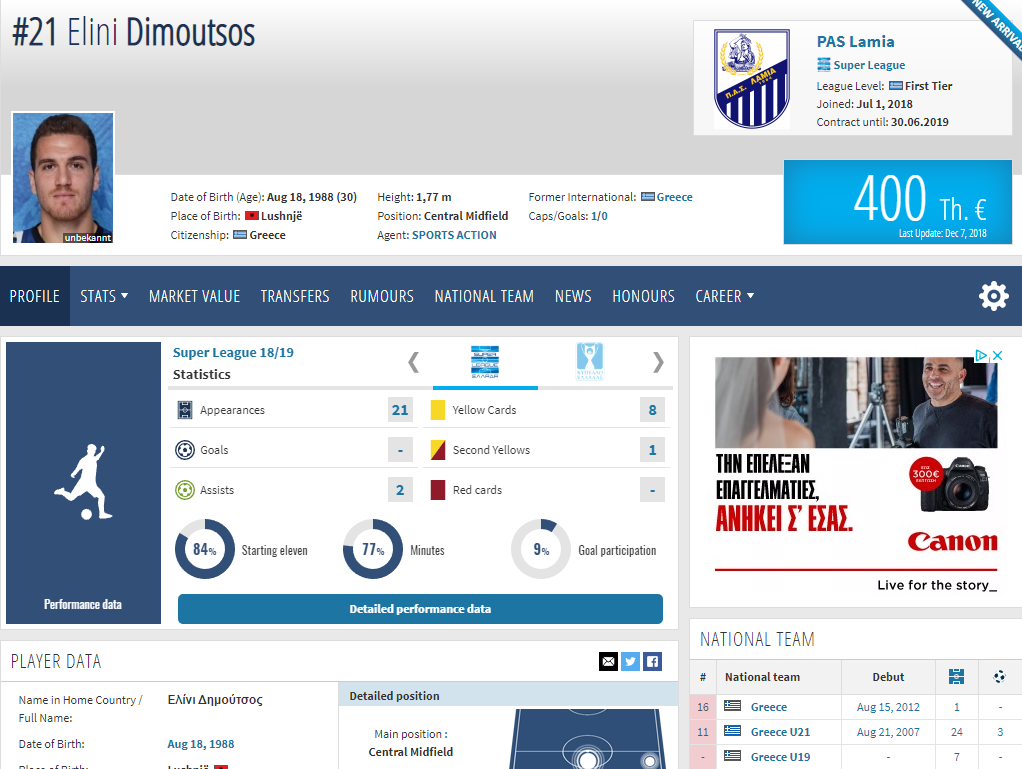Click the player silhouette Performance data icon
The width and height of the screenshot is (1022, 769).
(x=83, y=482)
